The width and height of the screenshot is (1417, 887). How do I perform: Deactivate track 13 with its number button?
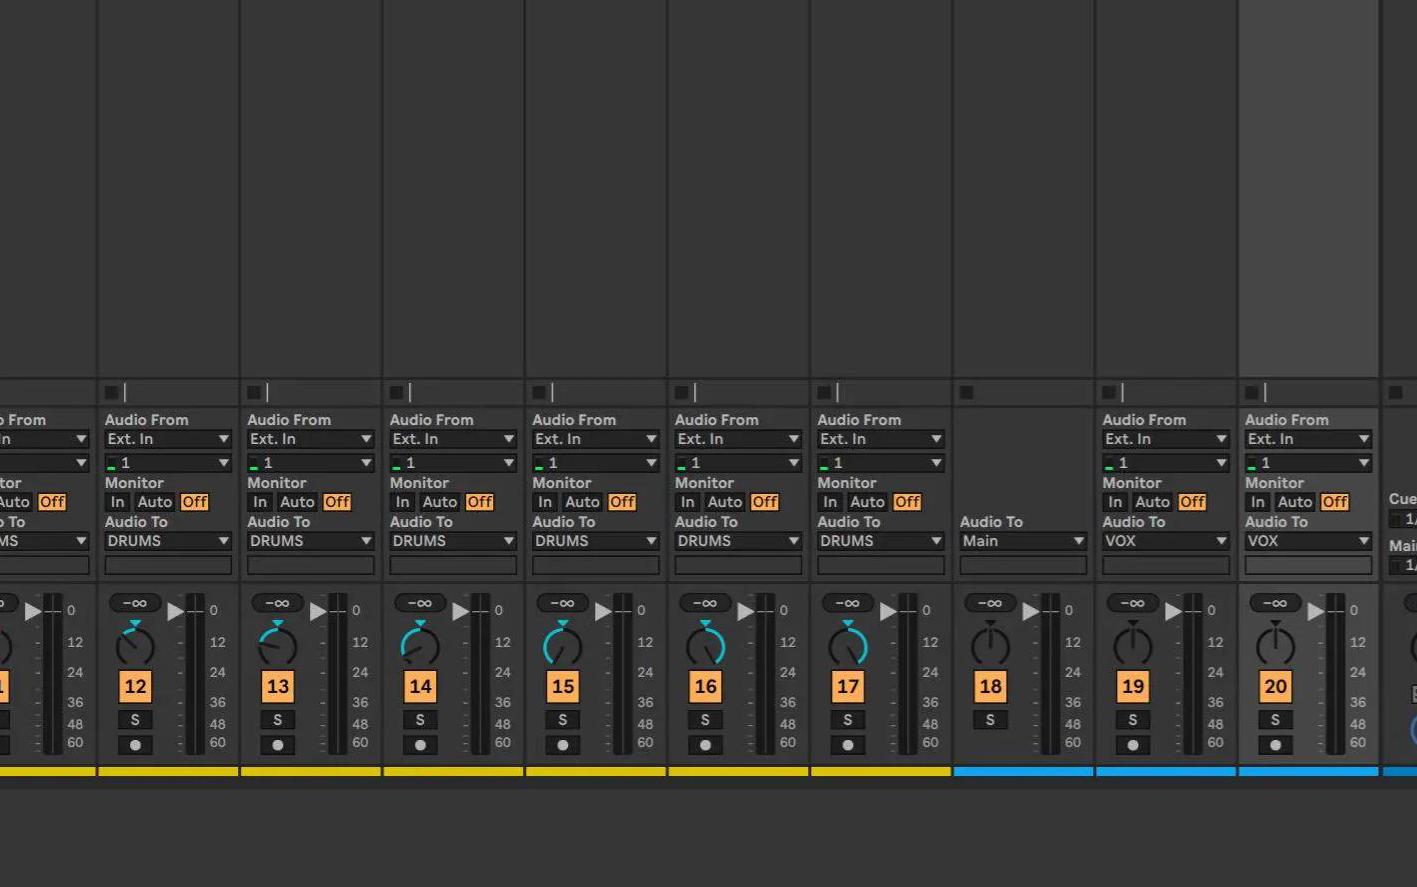click(x=278, y=687)
